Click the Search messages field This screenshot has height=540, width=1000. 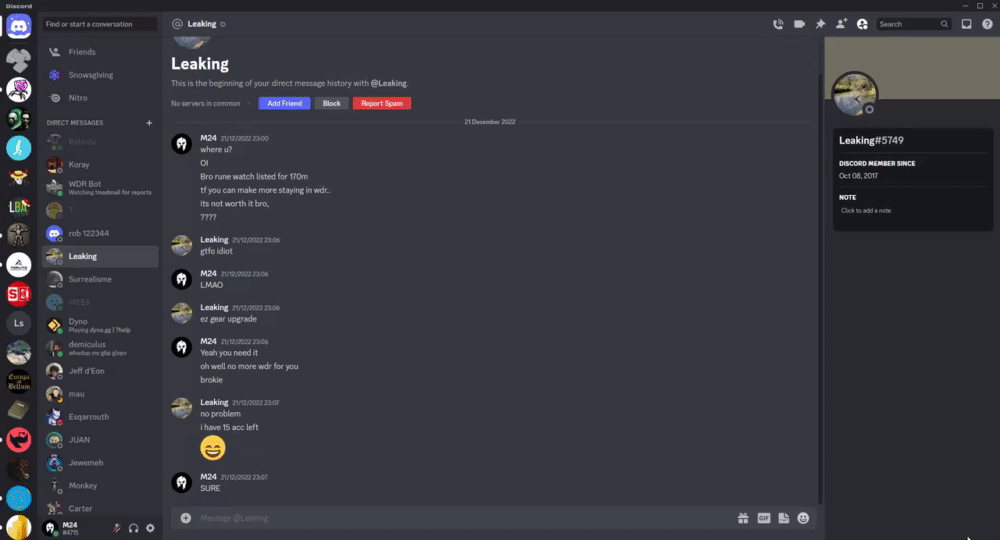click(x=913, y=24)
